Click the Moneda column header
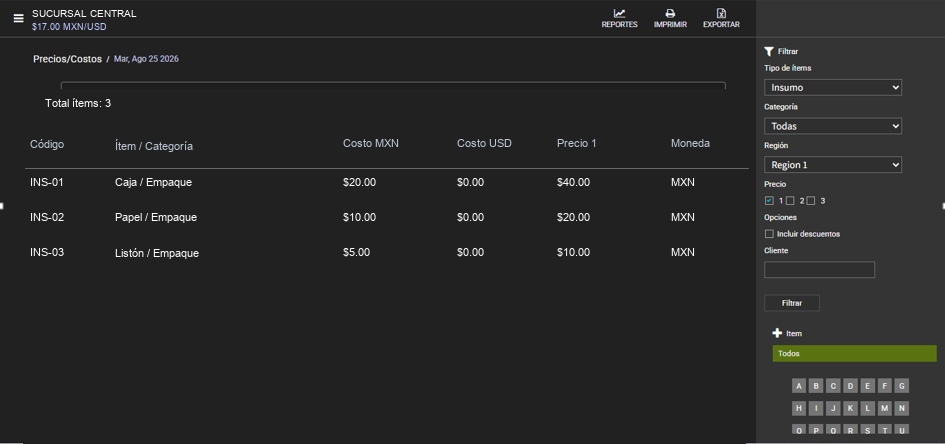 tap(690, 143)
